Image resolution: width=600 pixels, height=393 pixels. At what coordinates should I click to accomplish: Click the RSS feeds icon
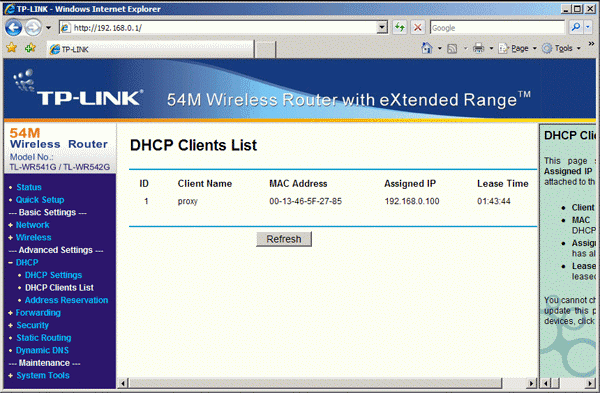(x=452, y=48)
